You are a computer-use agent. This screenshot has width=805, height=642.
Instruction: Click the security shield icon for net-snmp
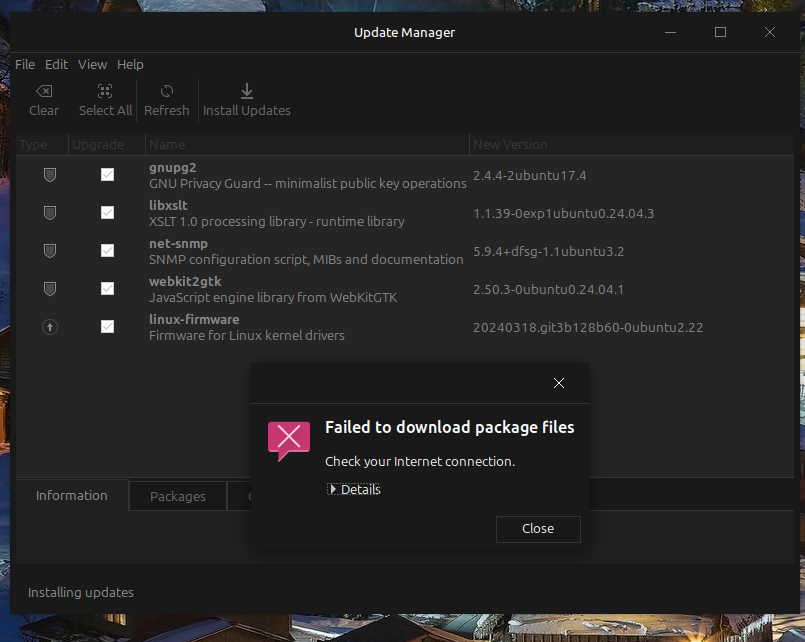tap(50, 251)
